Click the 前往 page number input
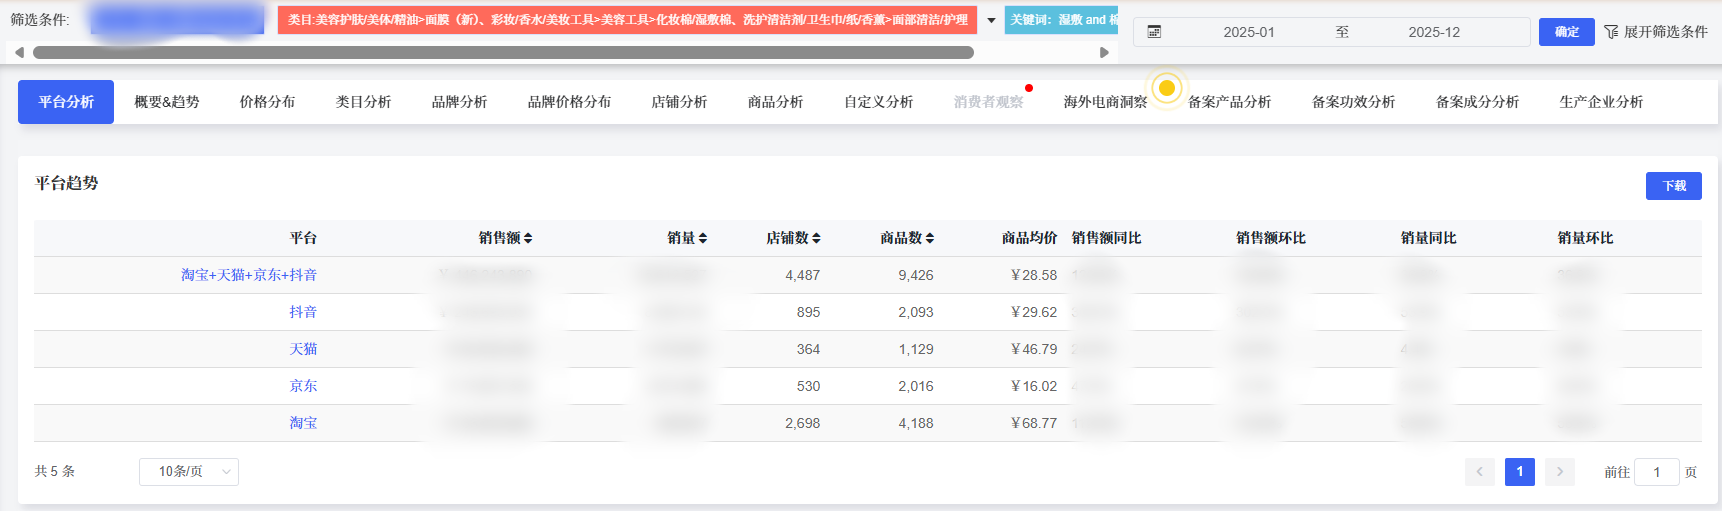The image size is (1722, 511). point(1656,472)
